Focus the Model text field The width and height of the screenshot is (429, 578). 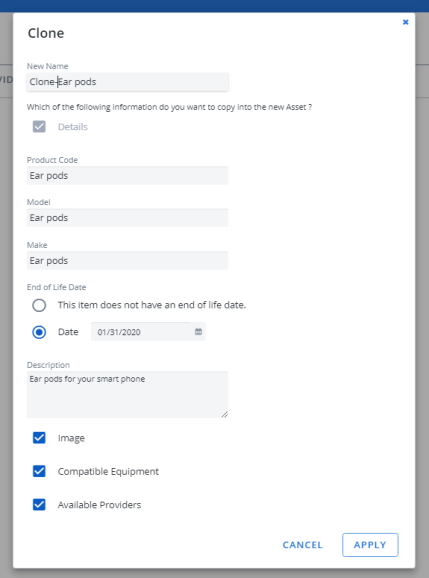(128, 217)
